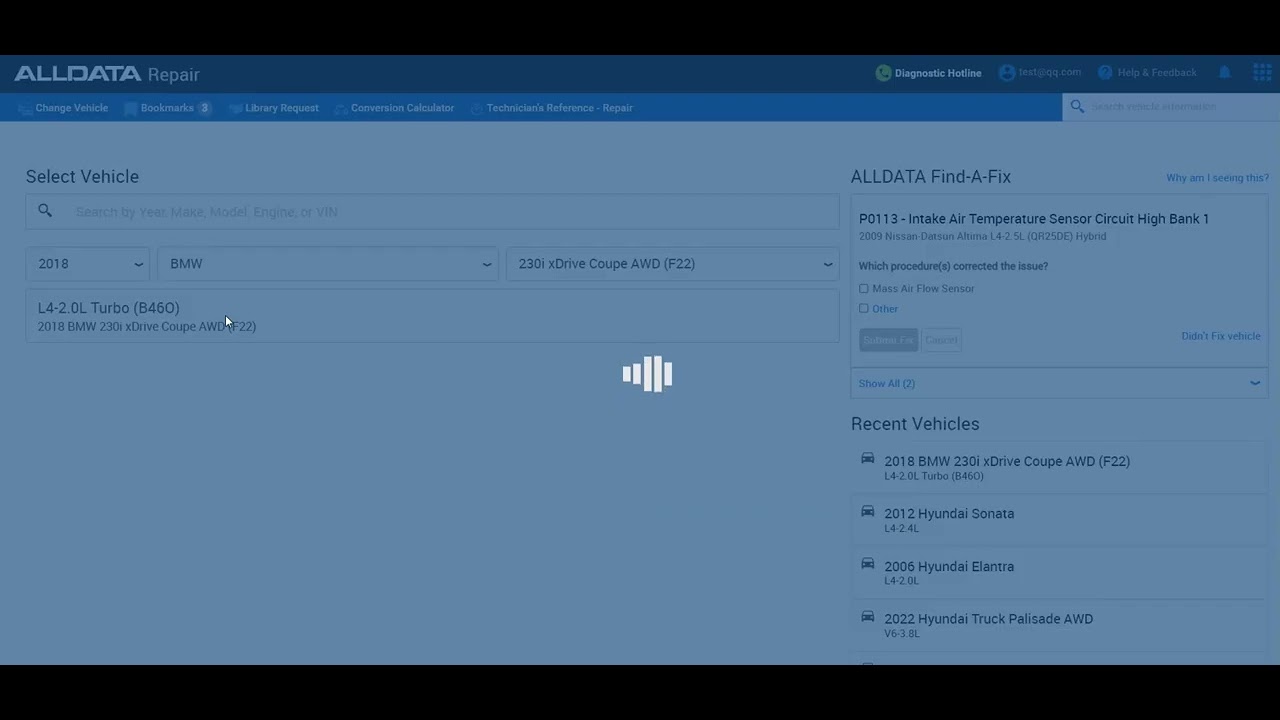This screenshot has width=1280, height=720.
Task: Click the magnifier in top search bar
Action: pyautogui.click(x=1077, y=106)
